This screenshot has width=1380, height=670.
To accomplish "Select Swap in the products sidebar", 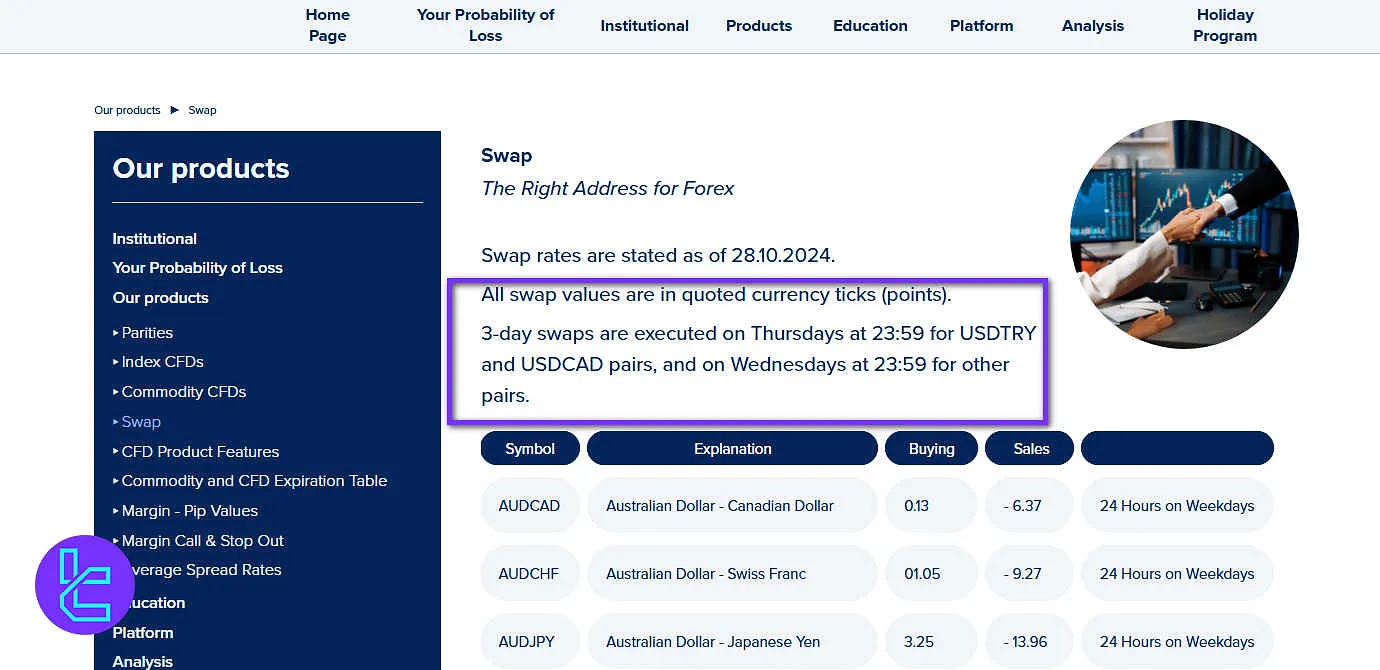I will pyautogui.click(x=141, y=421).
